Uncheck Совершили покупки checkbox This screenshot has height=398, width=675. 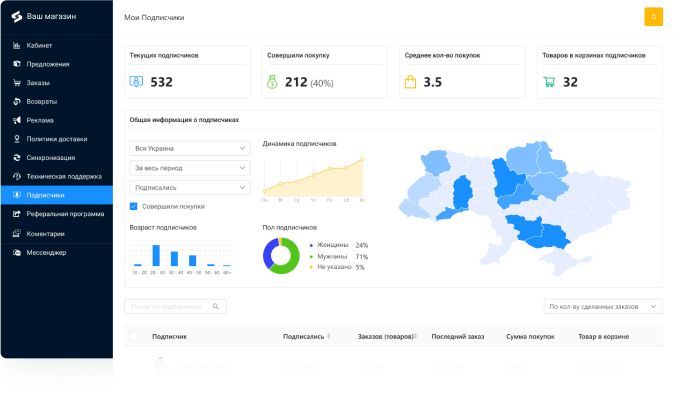pyautogui.click(x=133, y=207)
